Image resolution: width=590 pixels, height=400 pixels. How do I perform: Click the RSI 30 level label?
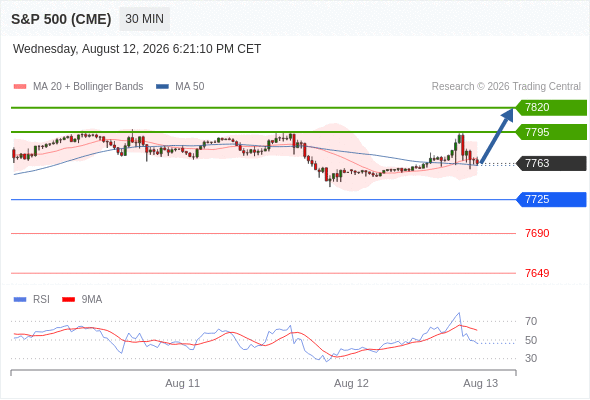[531, 358]
